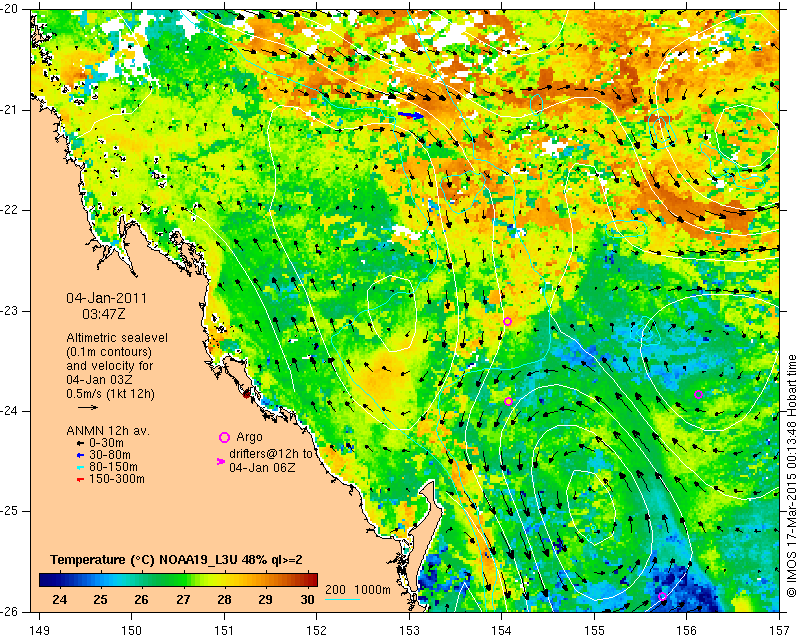Click the longitude axis label "156"
The height and width of the screenshot is (640, 800).
pos(687,631)
